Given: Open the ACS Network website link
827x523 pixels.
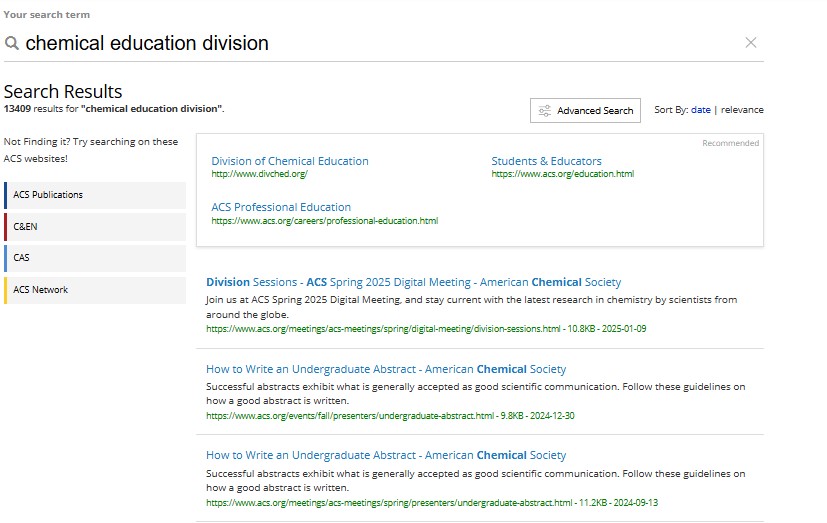Looking at the screenshot, I should (x=95, y=290).
